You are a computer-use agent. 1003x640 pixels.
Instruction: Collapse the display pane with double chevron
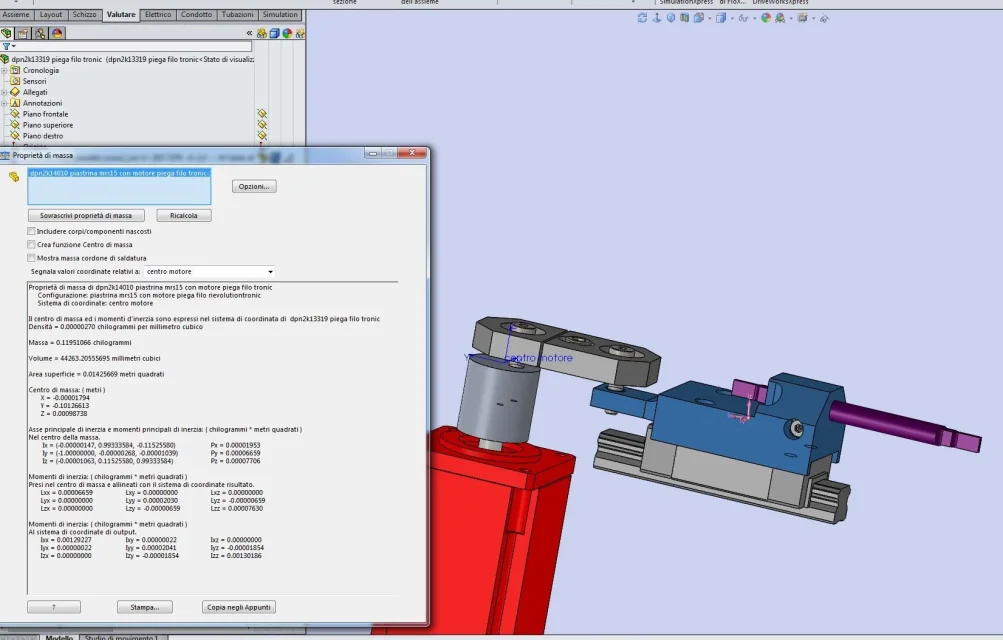tap(249, 33)
